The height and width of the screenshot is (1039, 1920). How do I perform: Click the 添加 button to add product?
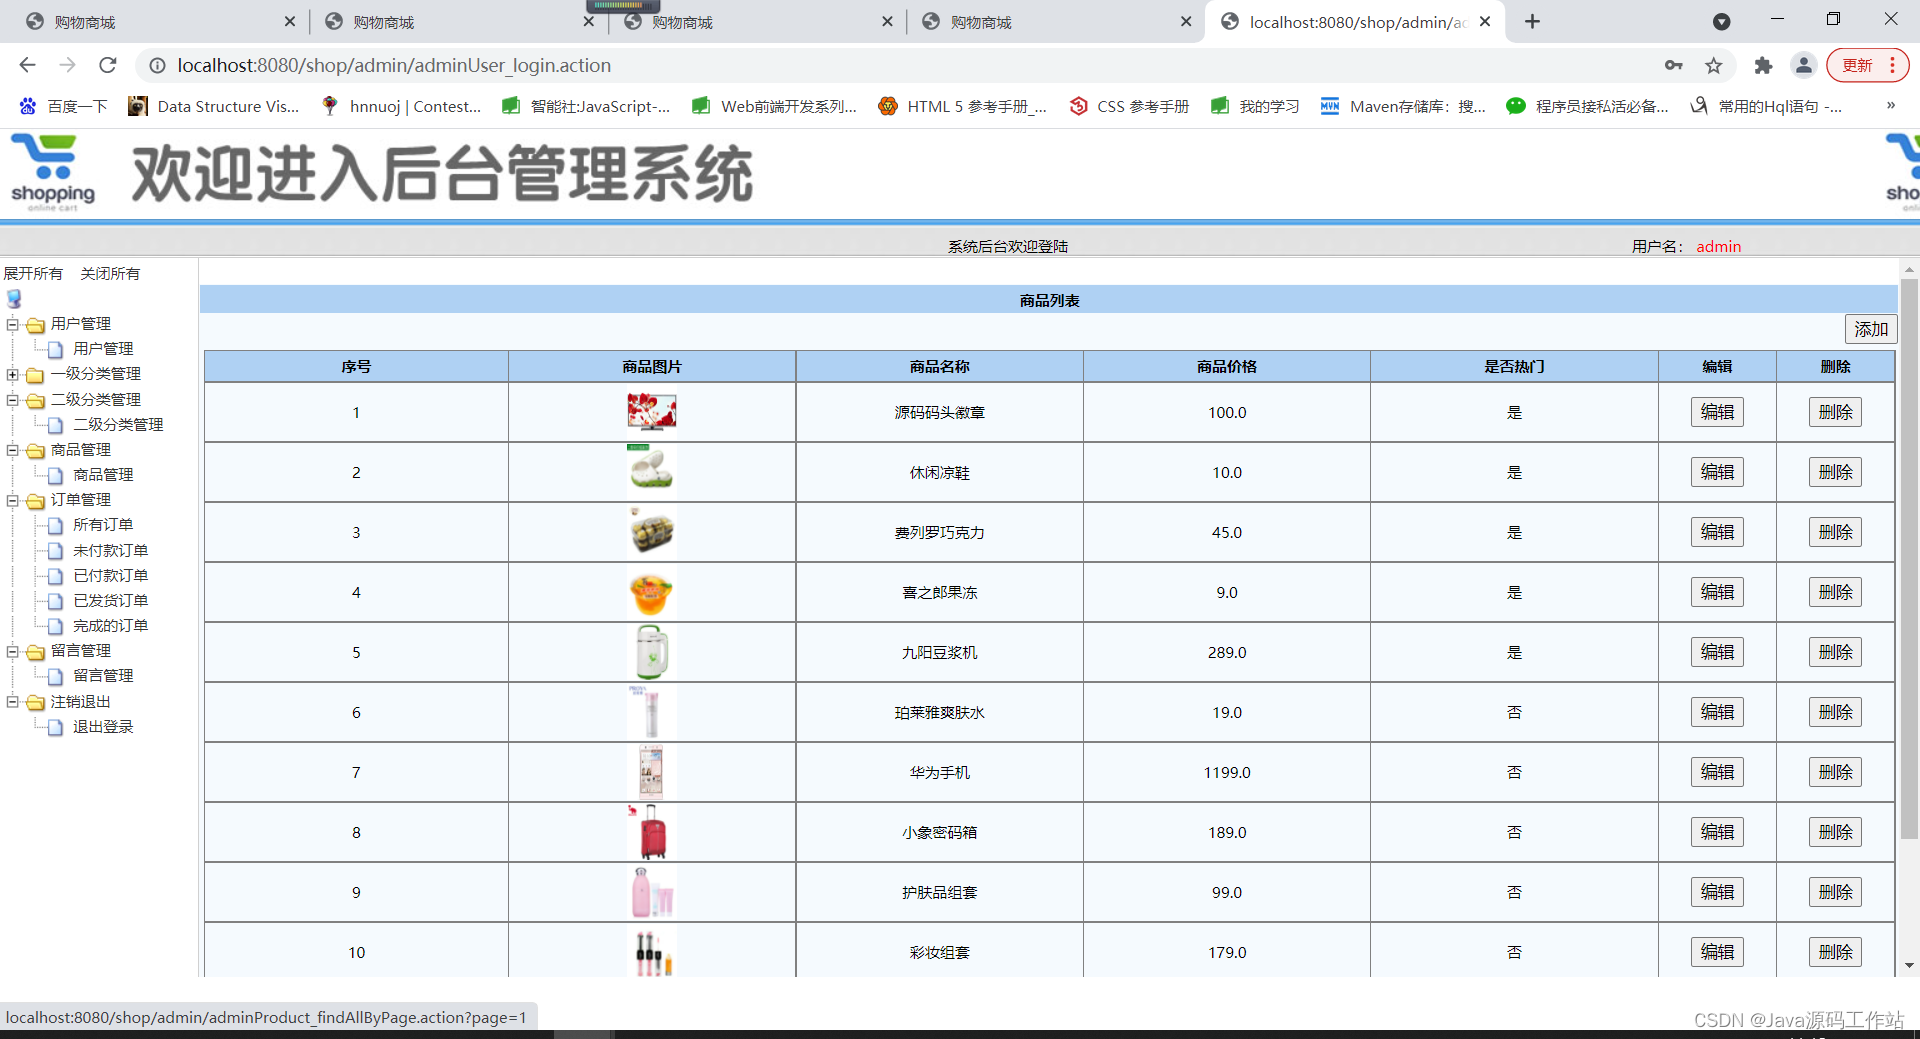click(1870, 329)
